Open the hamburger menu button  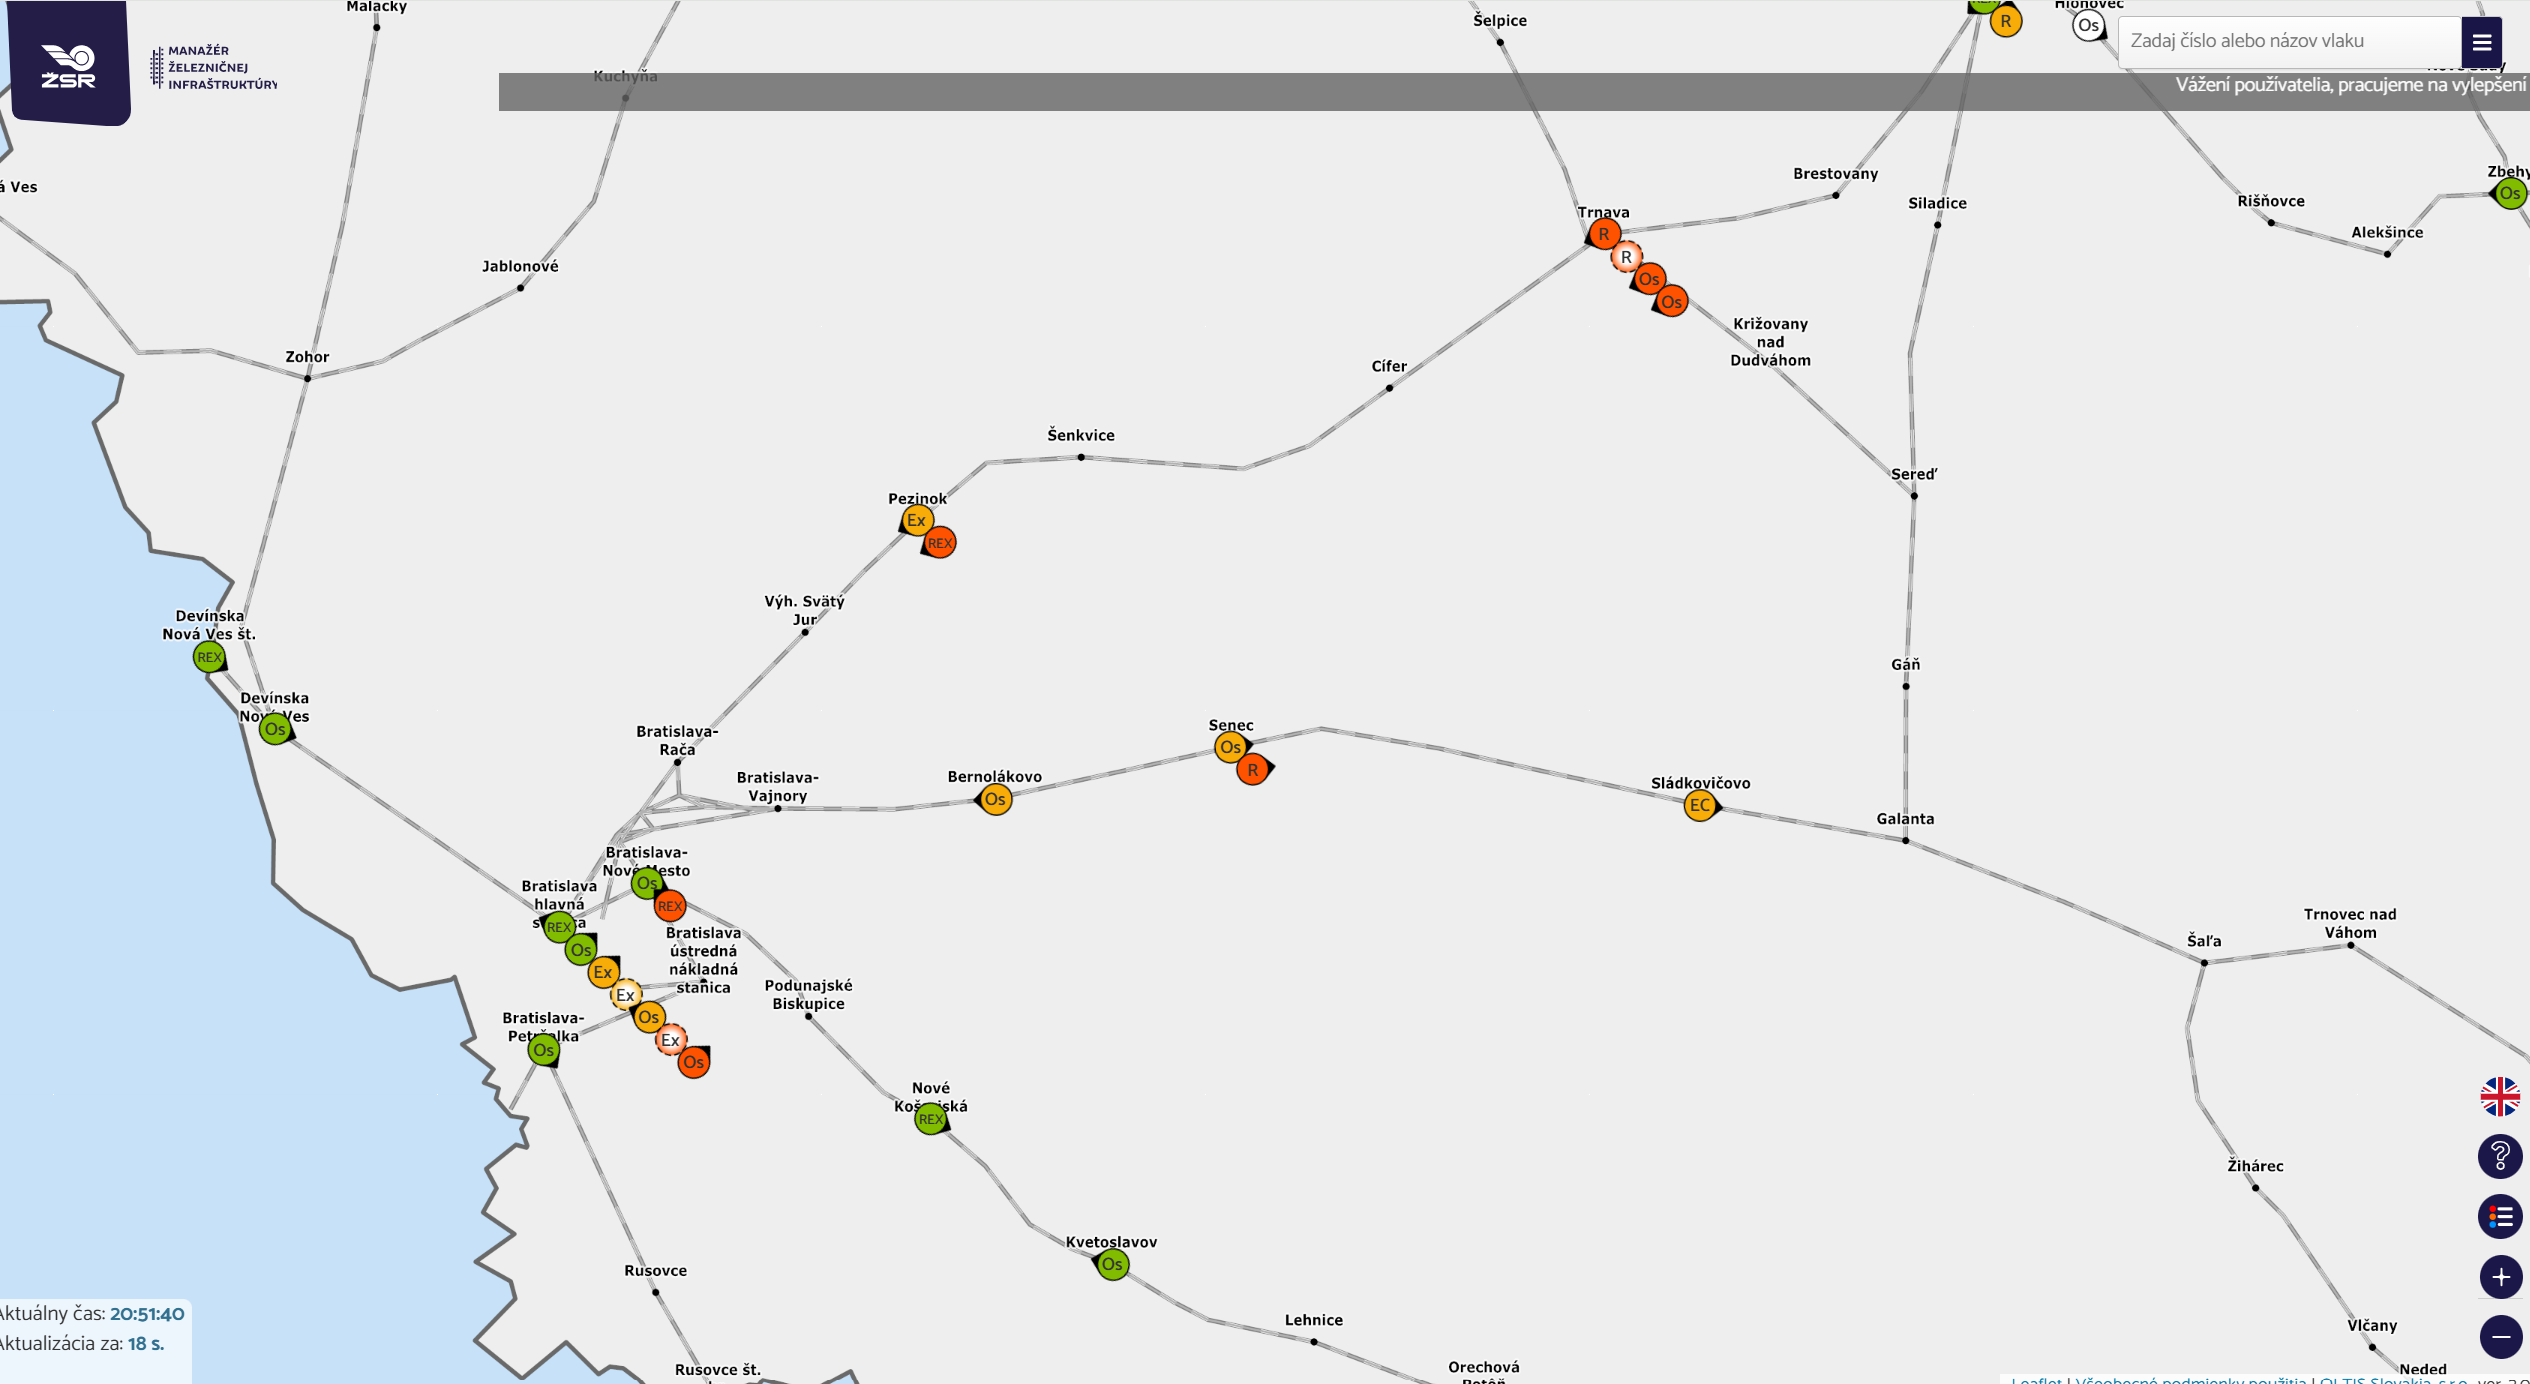pyautogui.click(x=2481, y=42)
